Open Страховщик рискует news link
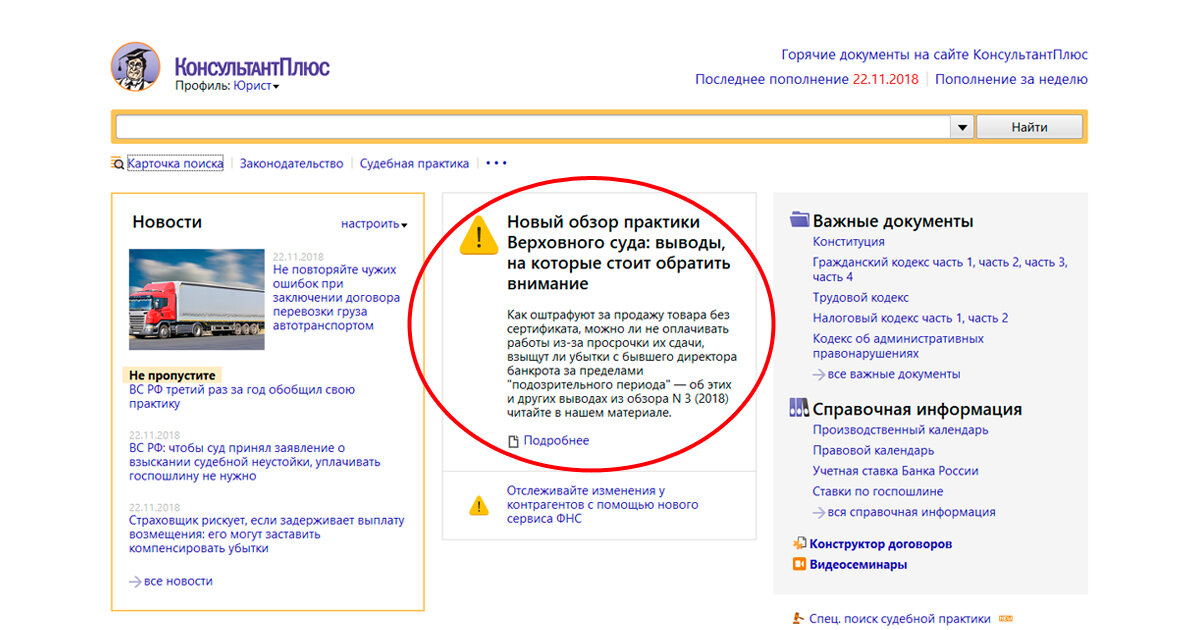The image size is (1200, 630). pos(267,534)
